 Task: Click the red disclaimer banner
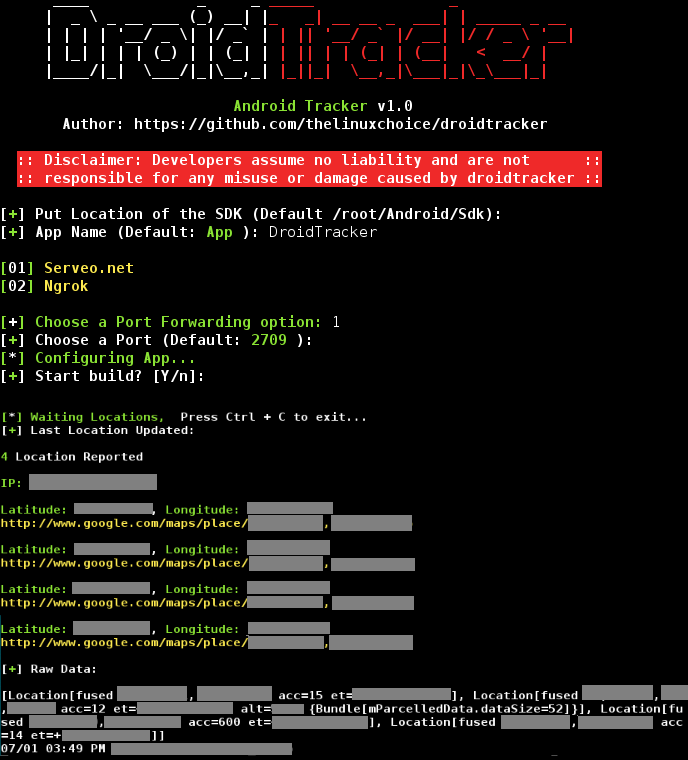tap(309, 169)
